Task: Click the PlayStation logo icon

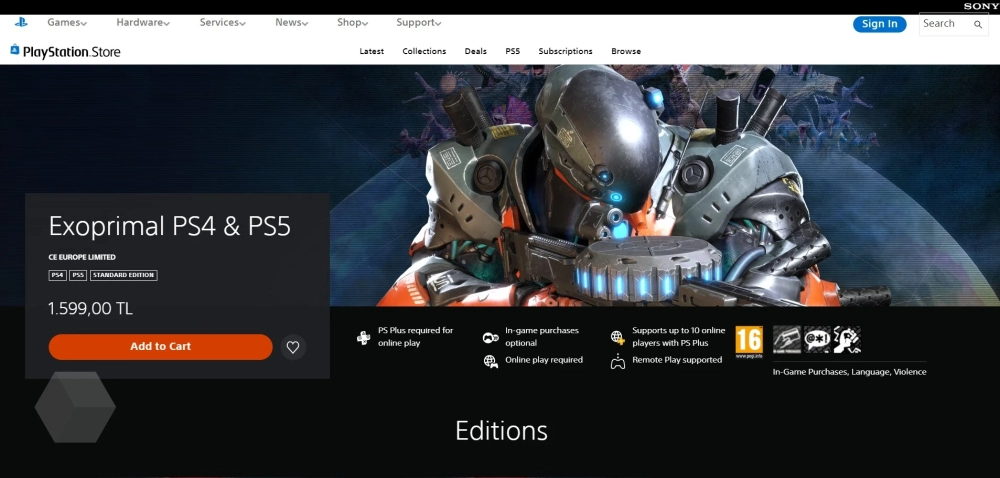Action: 21,22
